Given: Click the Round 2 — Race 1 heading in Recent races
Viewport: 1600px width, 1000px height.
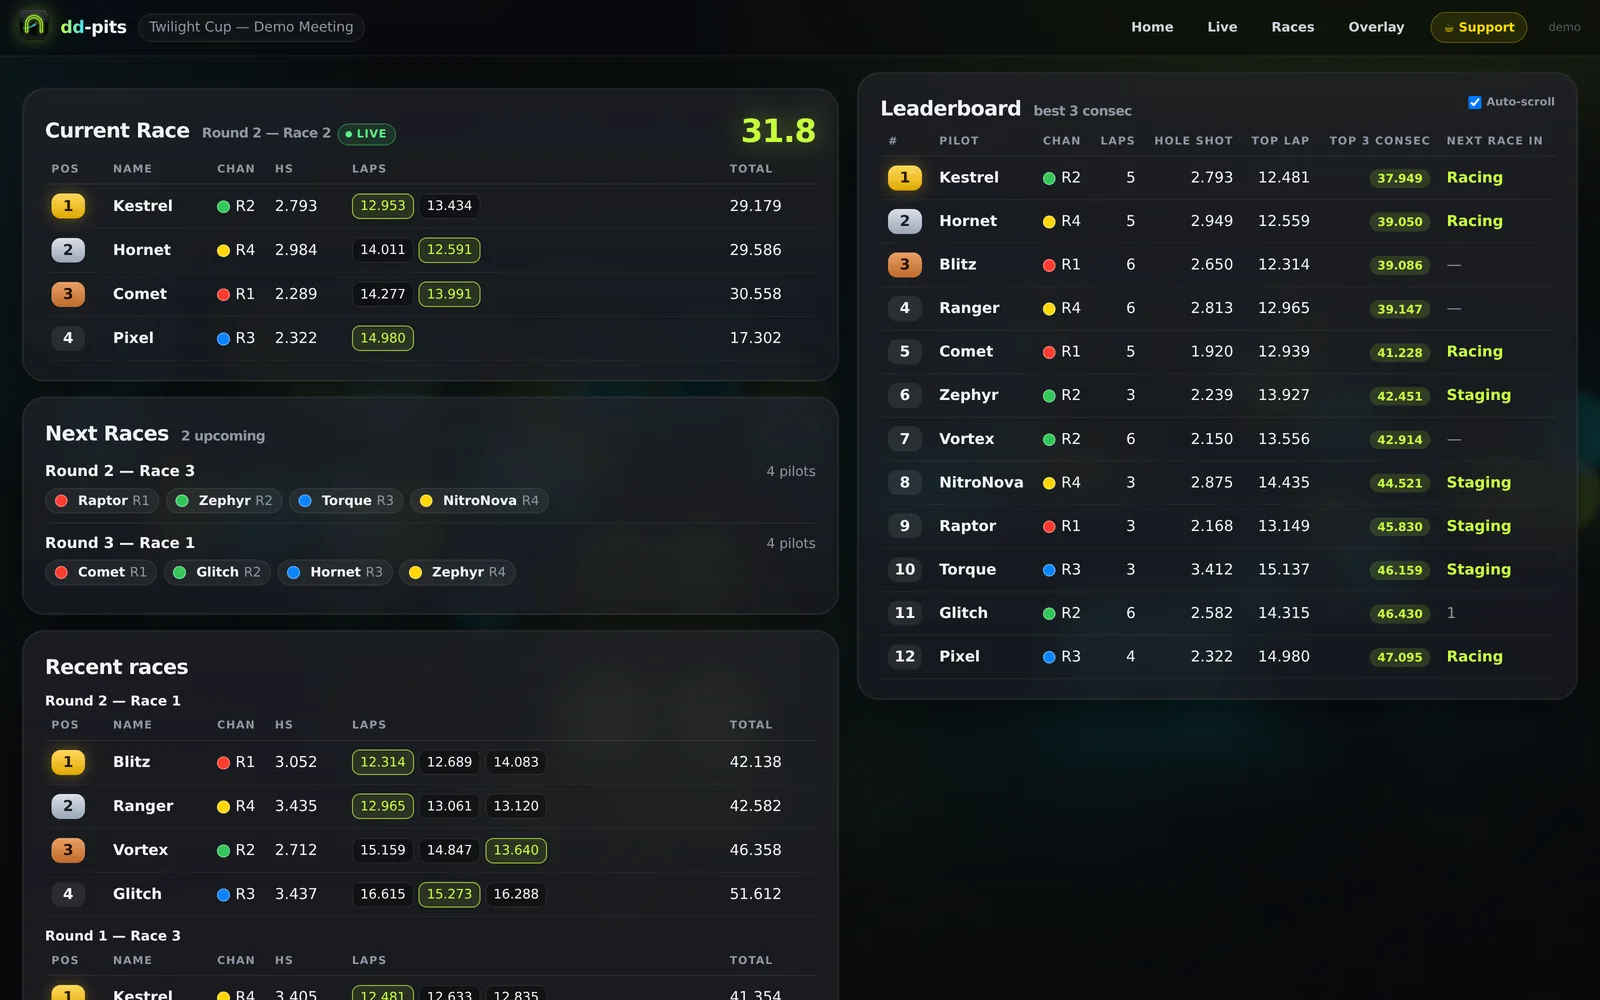Looking at the screenshot, I should 113,701.
